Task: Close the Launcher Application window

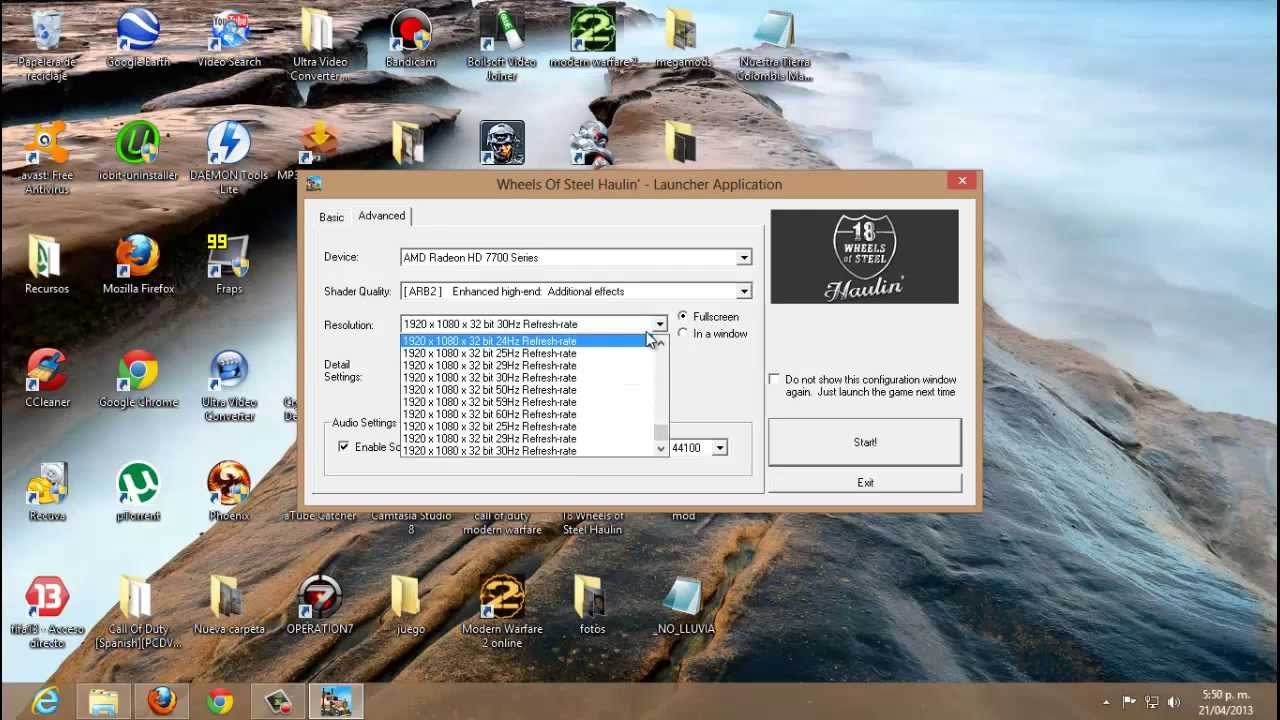Action: (962, 181)
